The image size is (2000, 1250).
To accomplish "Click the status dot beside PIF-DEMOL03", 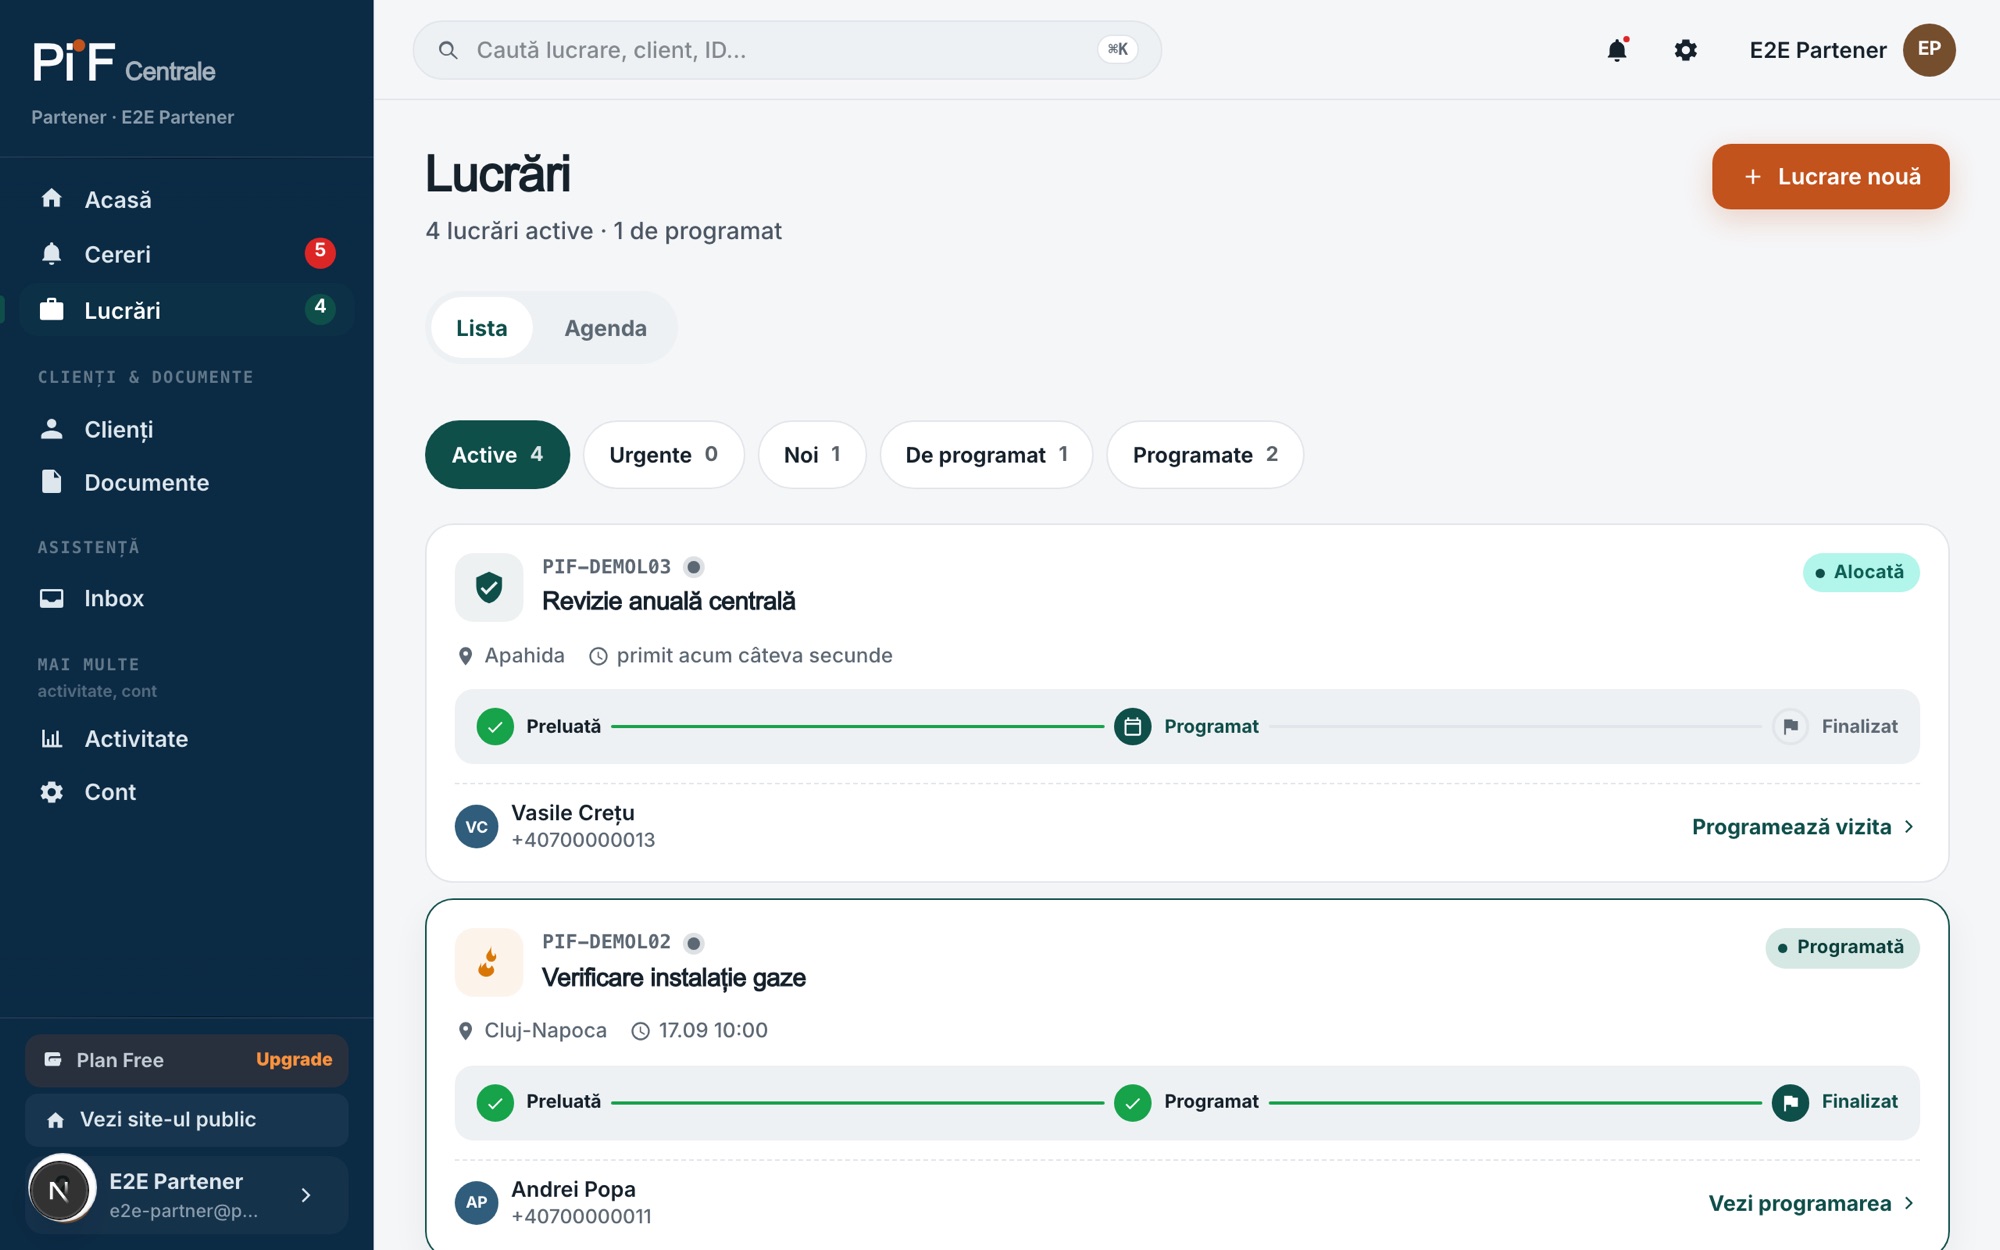I will click(694, 567).
